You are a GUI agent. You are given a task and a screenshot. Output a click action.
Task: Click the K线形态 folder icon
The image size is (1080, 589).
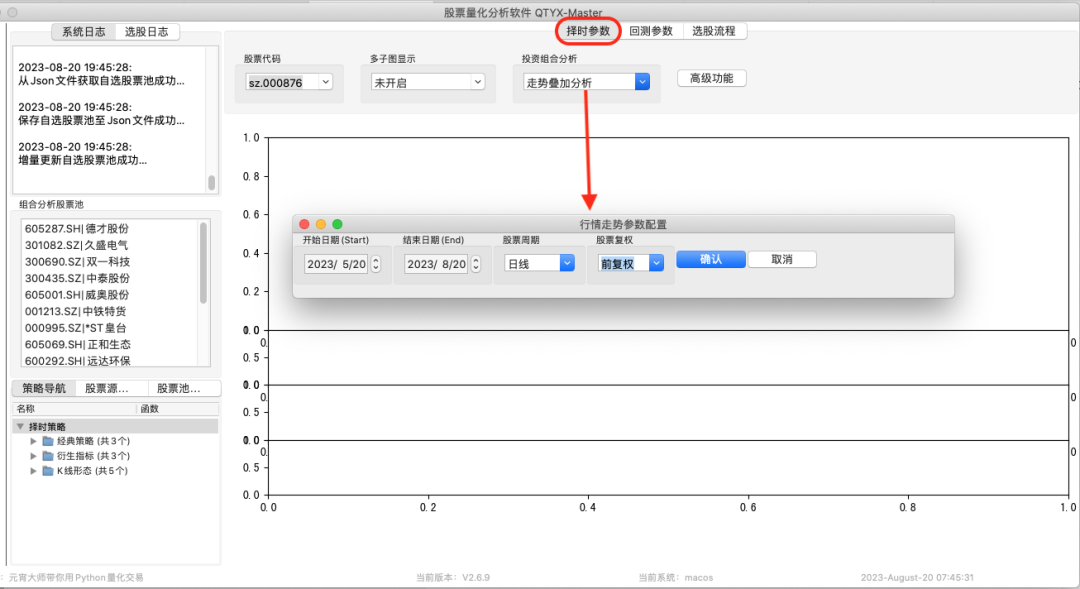48,471
